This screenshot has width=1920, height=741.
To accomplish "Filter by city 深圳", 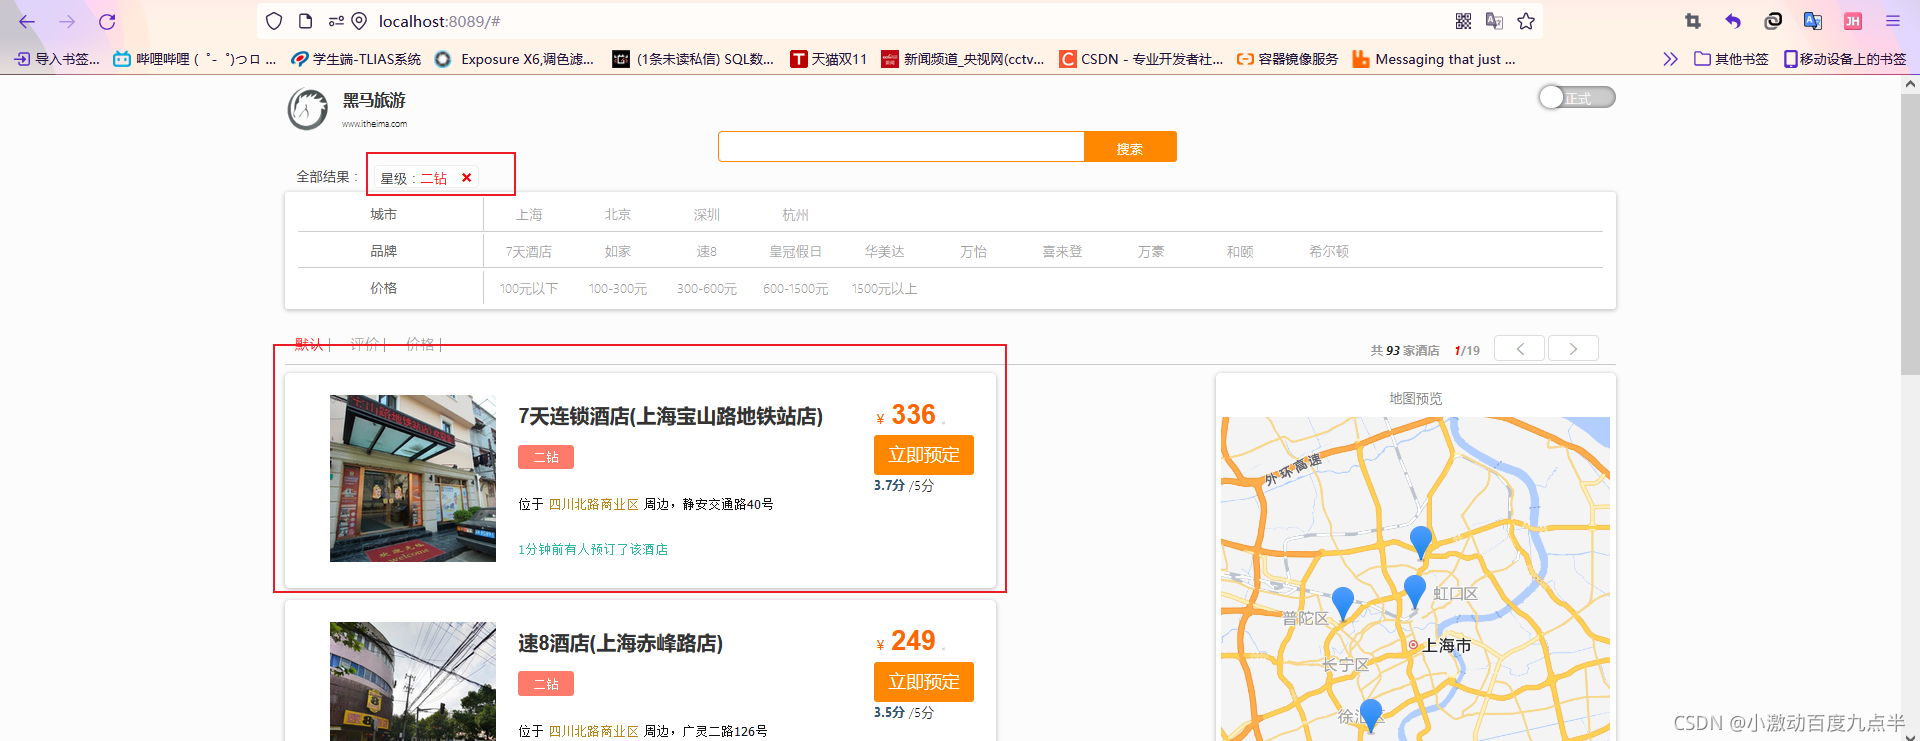I will tap(707, 215).
